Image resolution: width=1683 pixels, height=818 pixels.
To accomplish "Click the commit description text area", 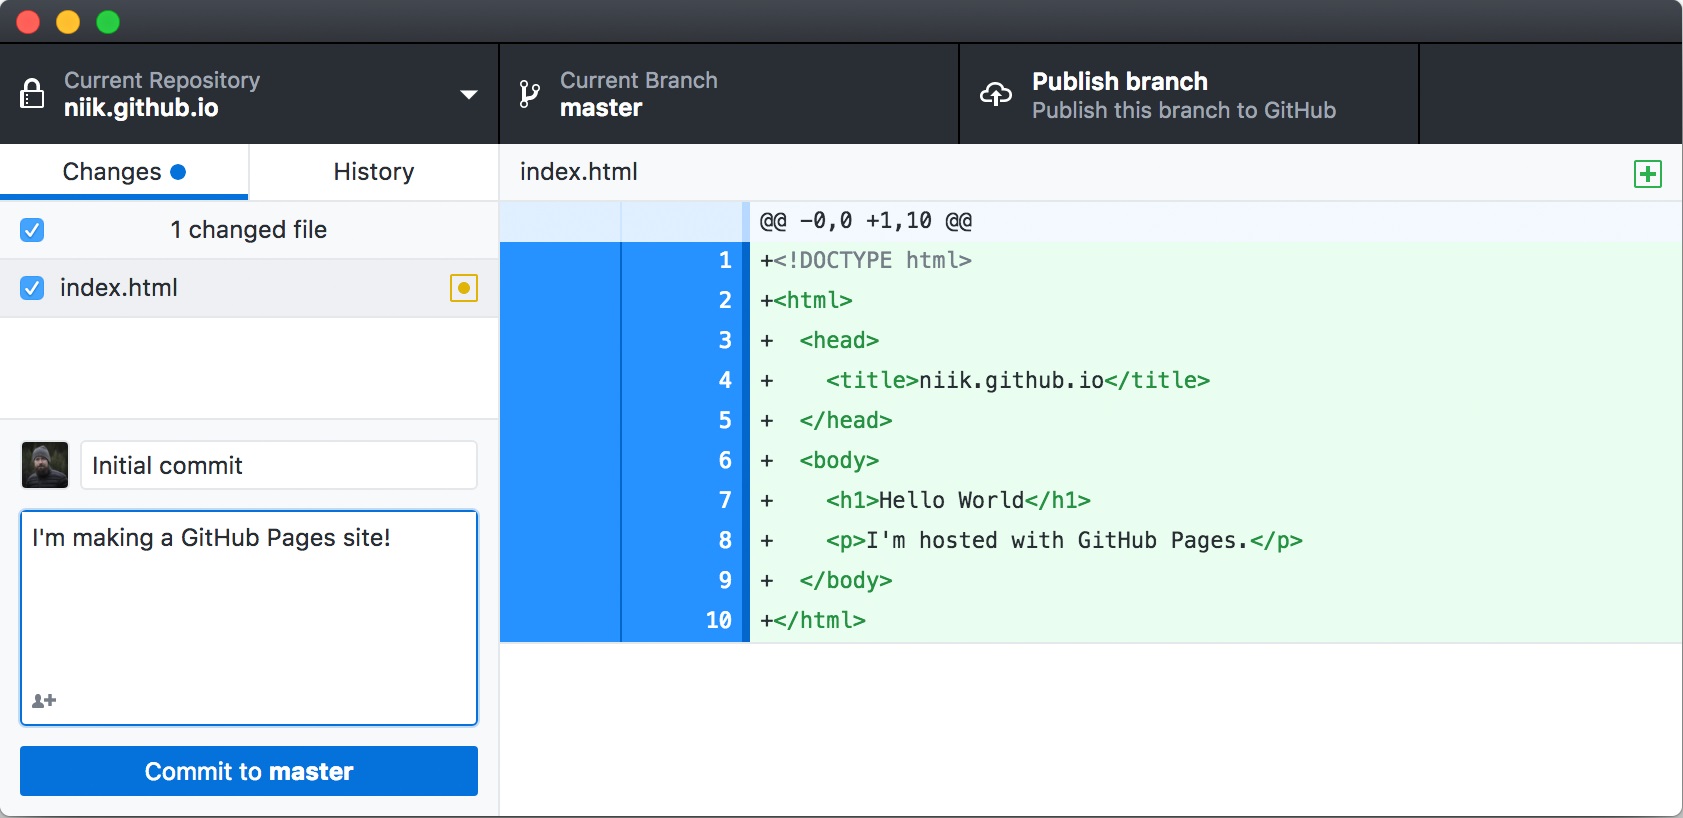I will [249, 618].
